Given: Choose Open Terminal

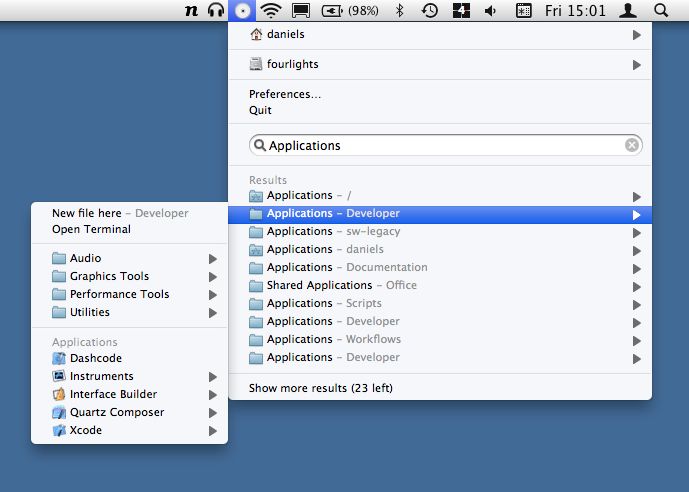Looking at the screenshot, I should [91, 229].
